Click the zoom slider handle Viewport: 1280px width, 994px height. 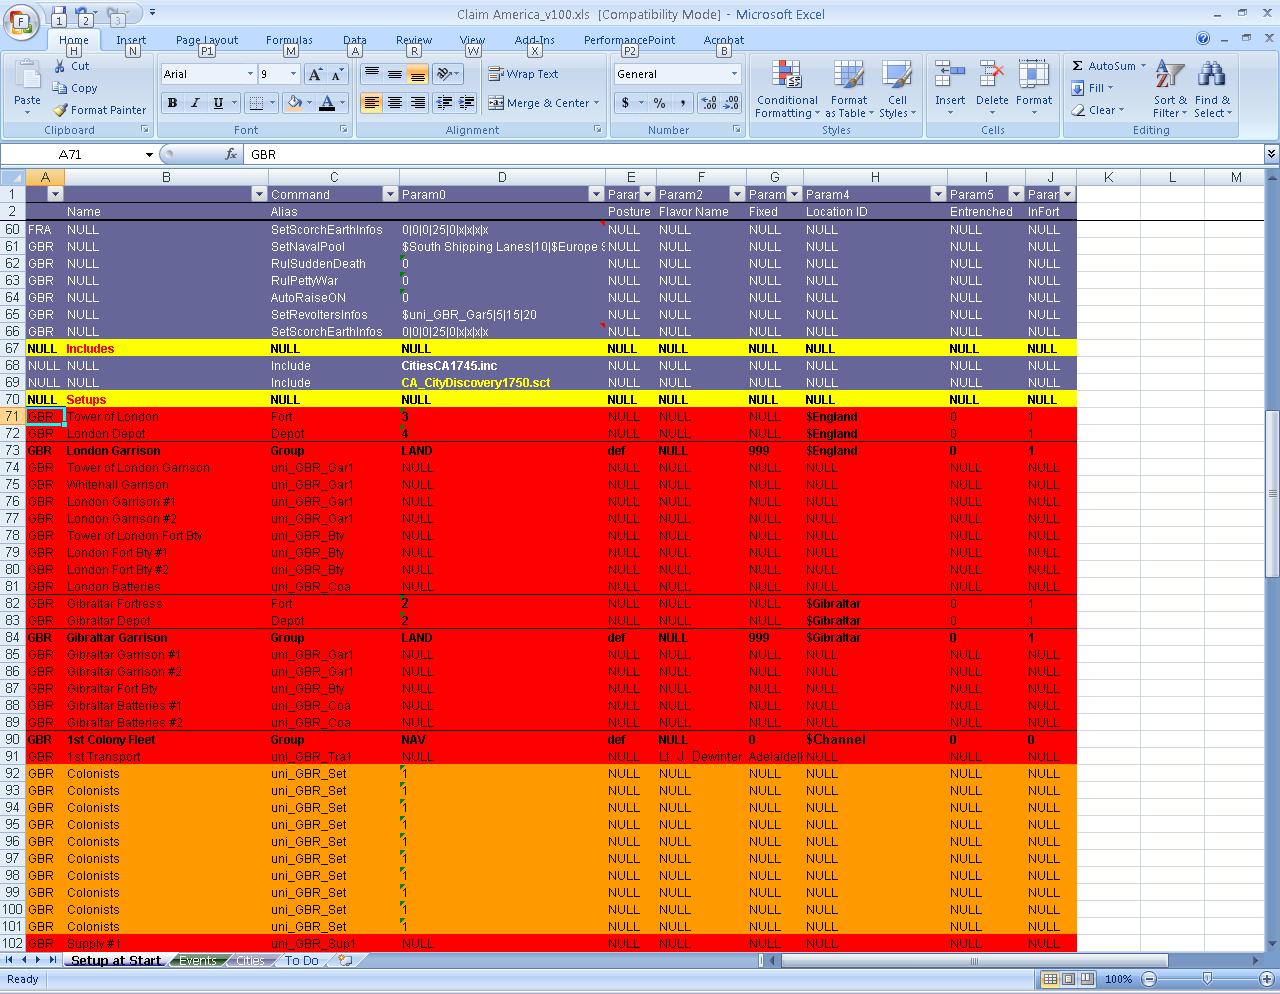pos(1207,979)
